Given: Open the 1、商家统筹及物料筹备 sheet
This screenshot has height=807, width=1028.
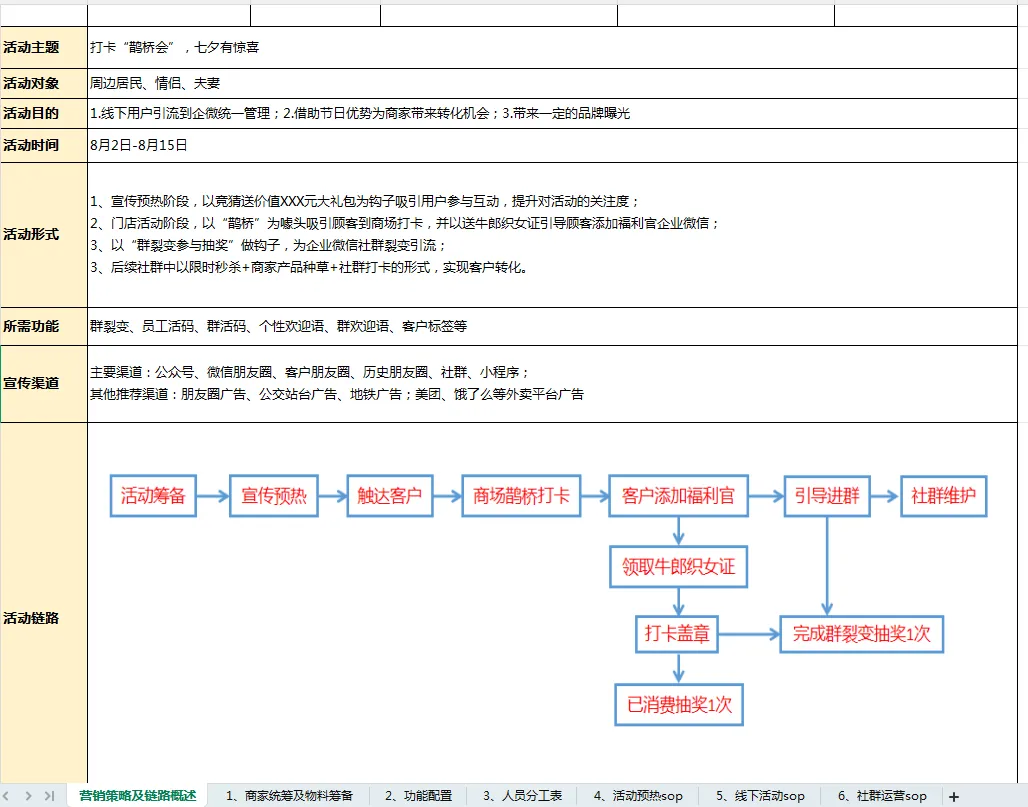Looking at the screenshot, I should coord(290,795).
